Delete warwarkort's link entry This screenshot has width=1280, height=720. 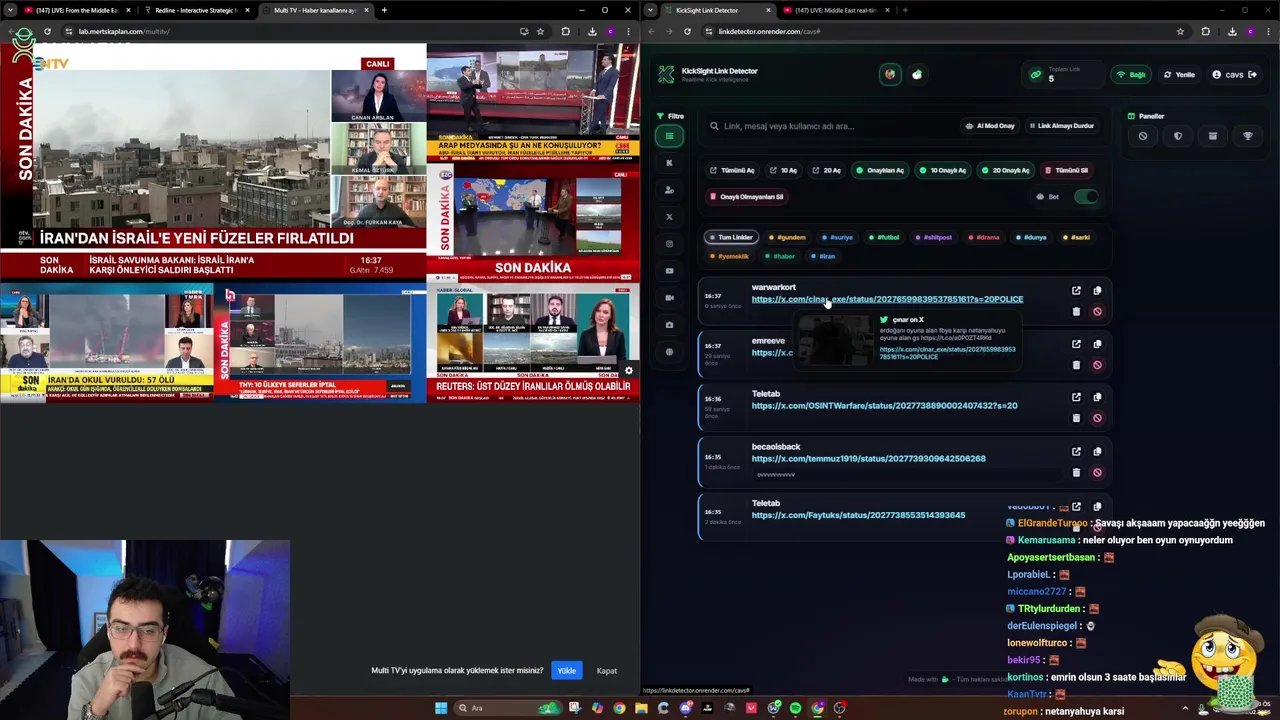tap(1076, 312)
